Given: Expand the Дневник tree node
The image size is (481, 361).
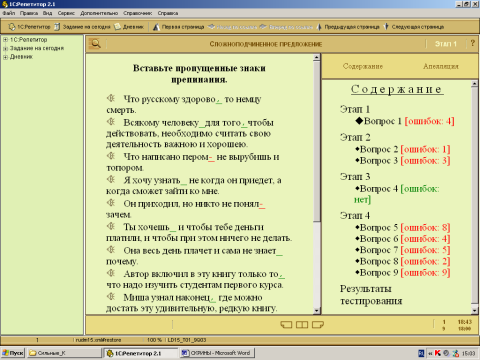Looking at the screenshot, I should pyautogui.click(x=5, y=57).
